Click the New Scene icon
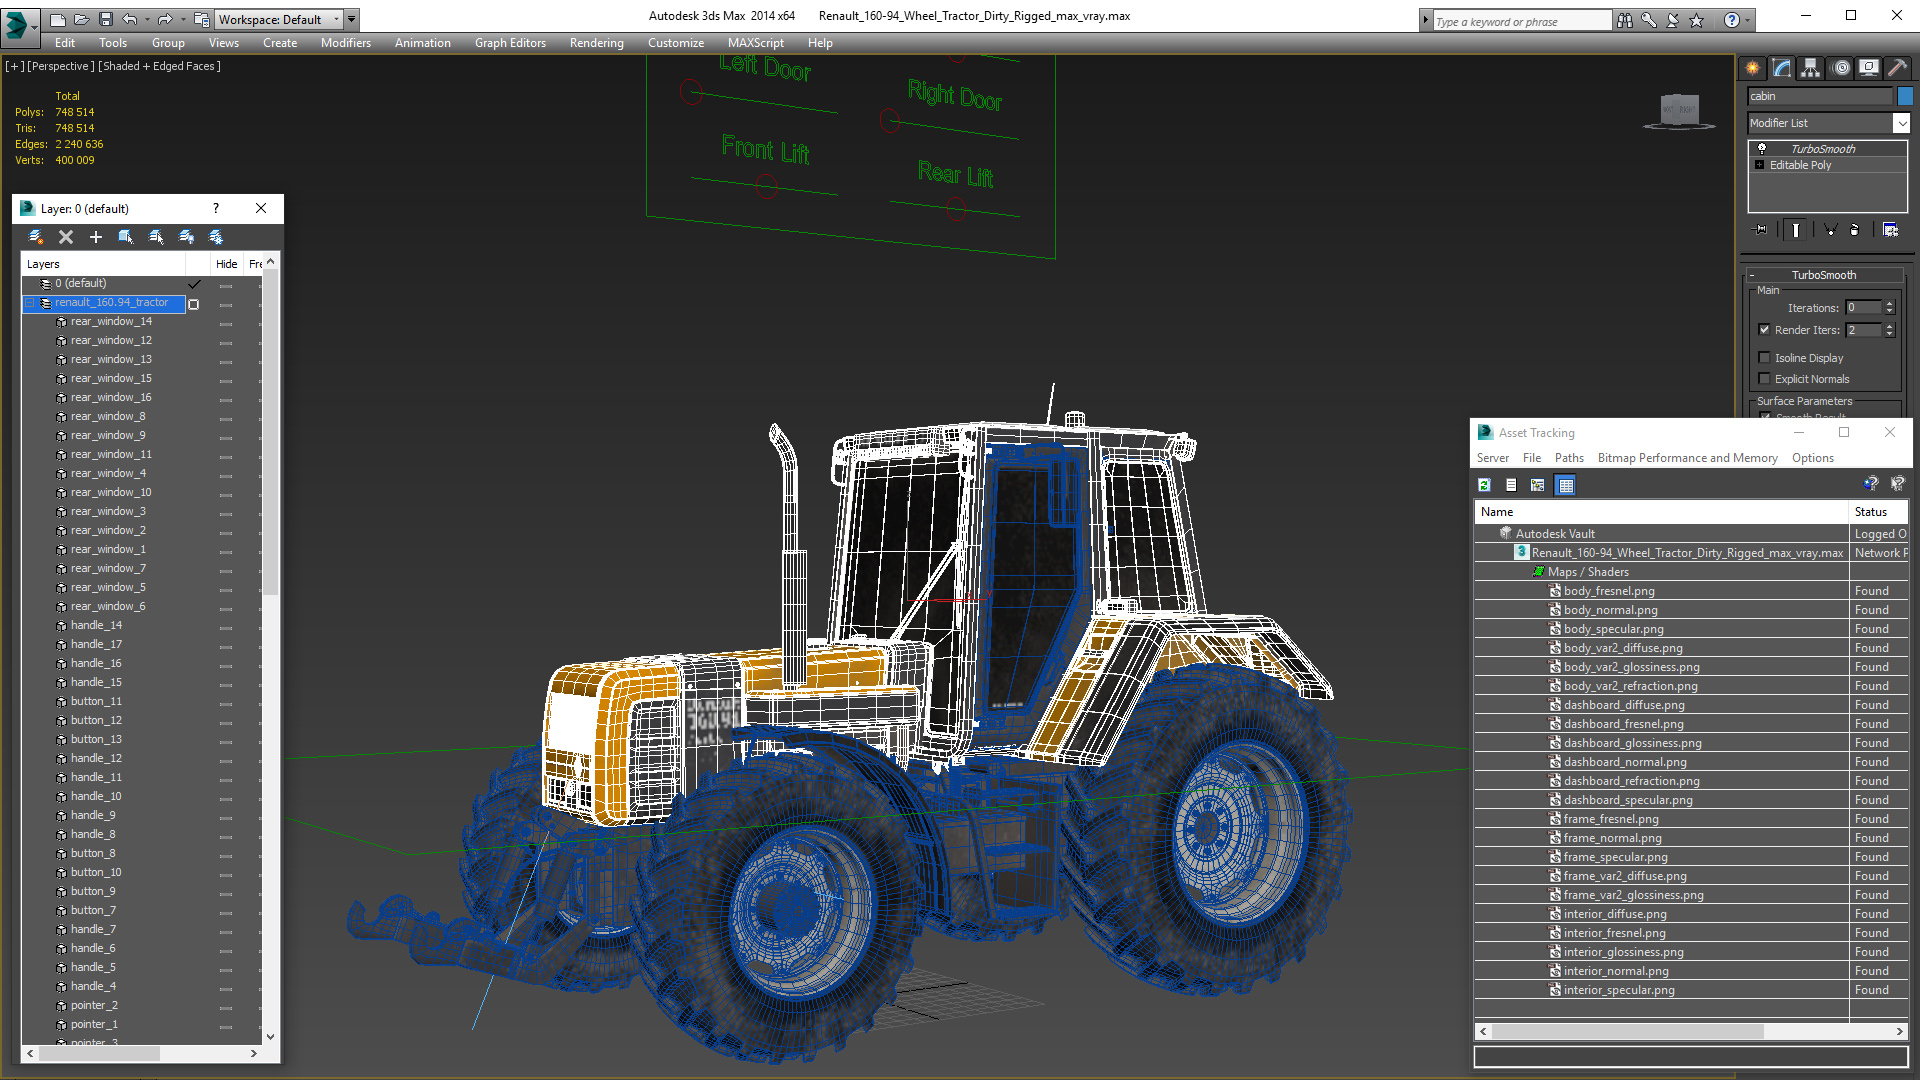The height and width of the screenshot is (1080, 1920). [x=57, y=19]
